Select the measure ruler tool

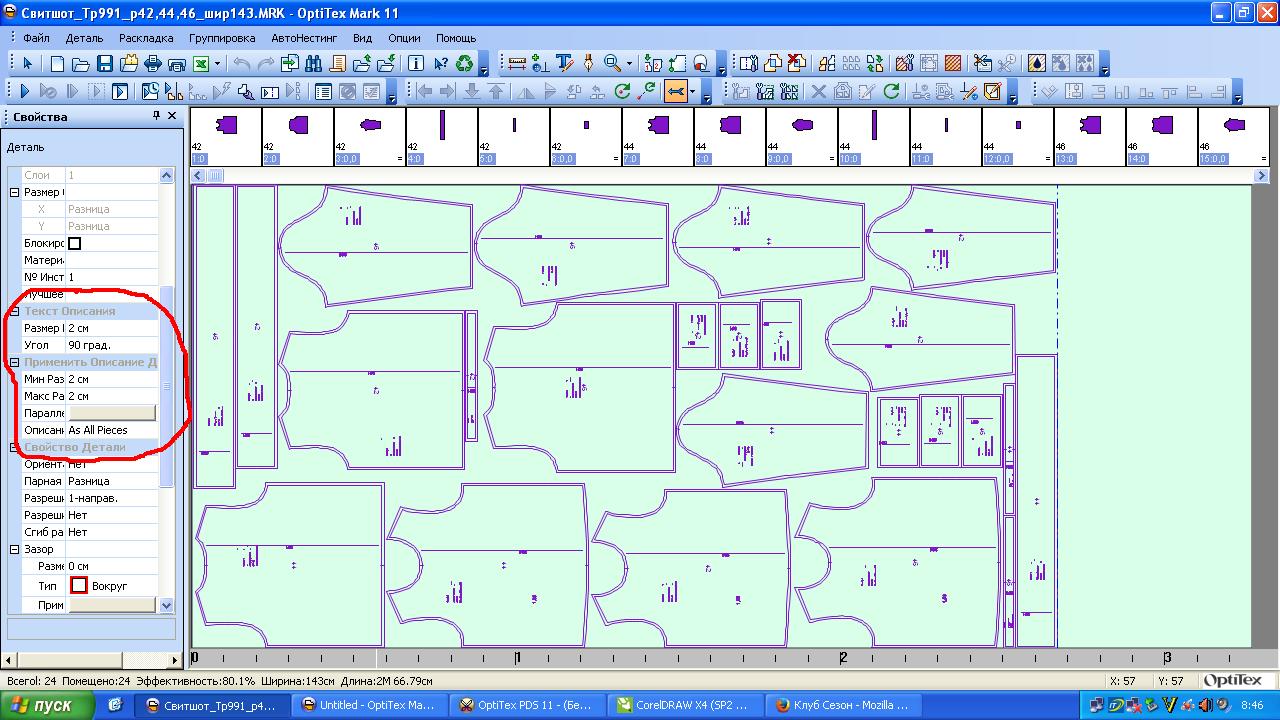pos(517,64)
